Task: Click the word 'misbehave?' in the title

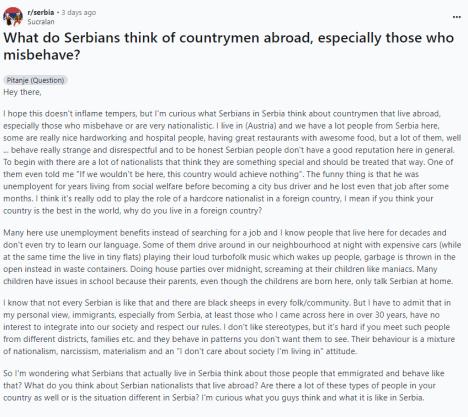Action: 42,55
